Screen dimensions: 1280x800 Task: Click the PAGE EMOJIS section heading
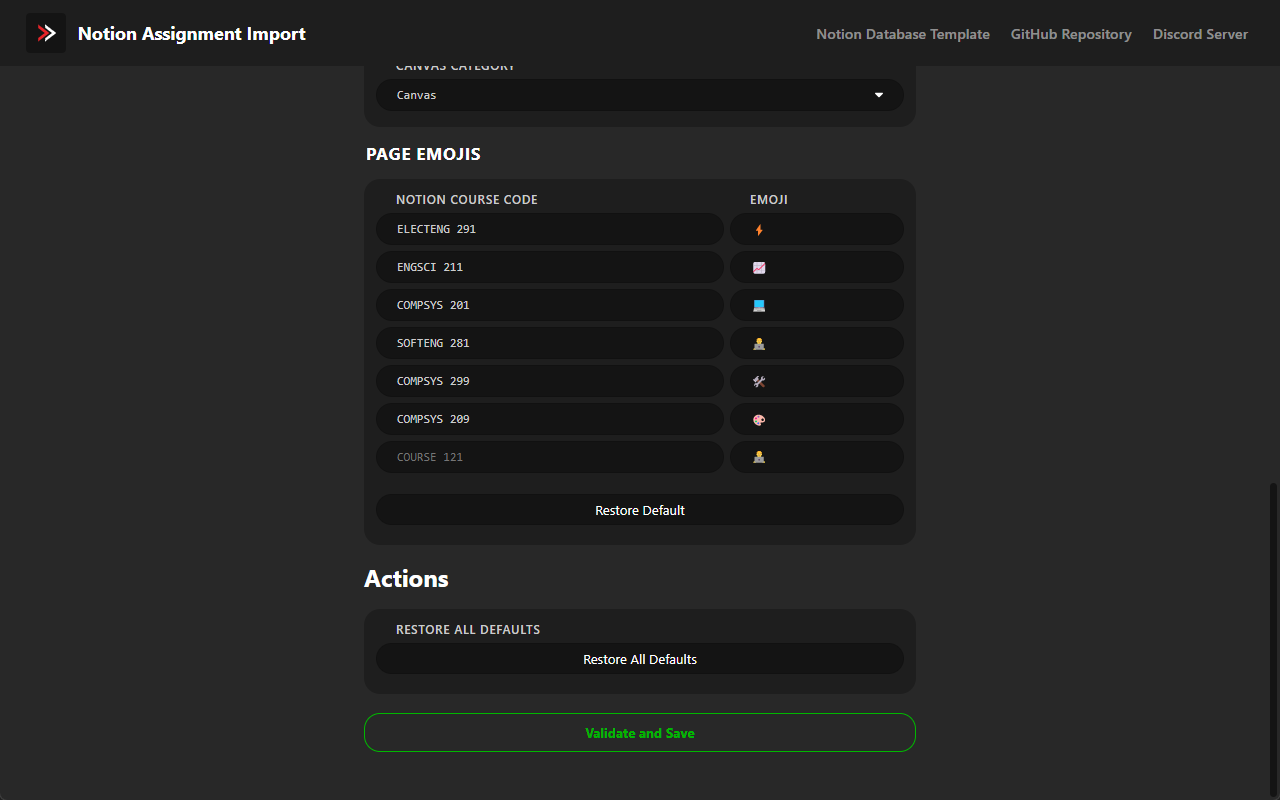(x=423, y=154)
